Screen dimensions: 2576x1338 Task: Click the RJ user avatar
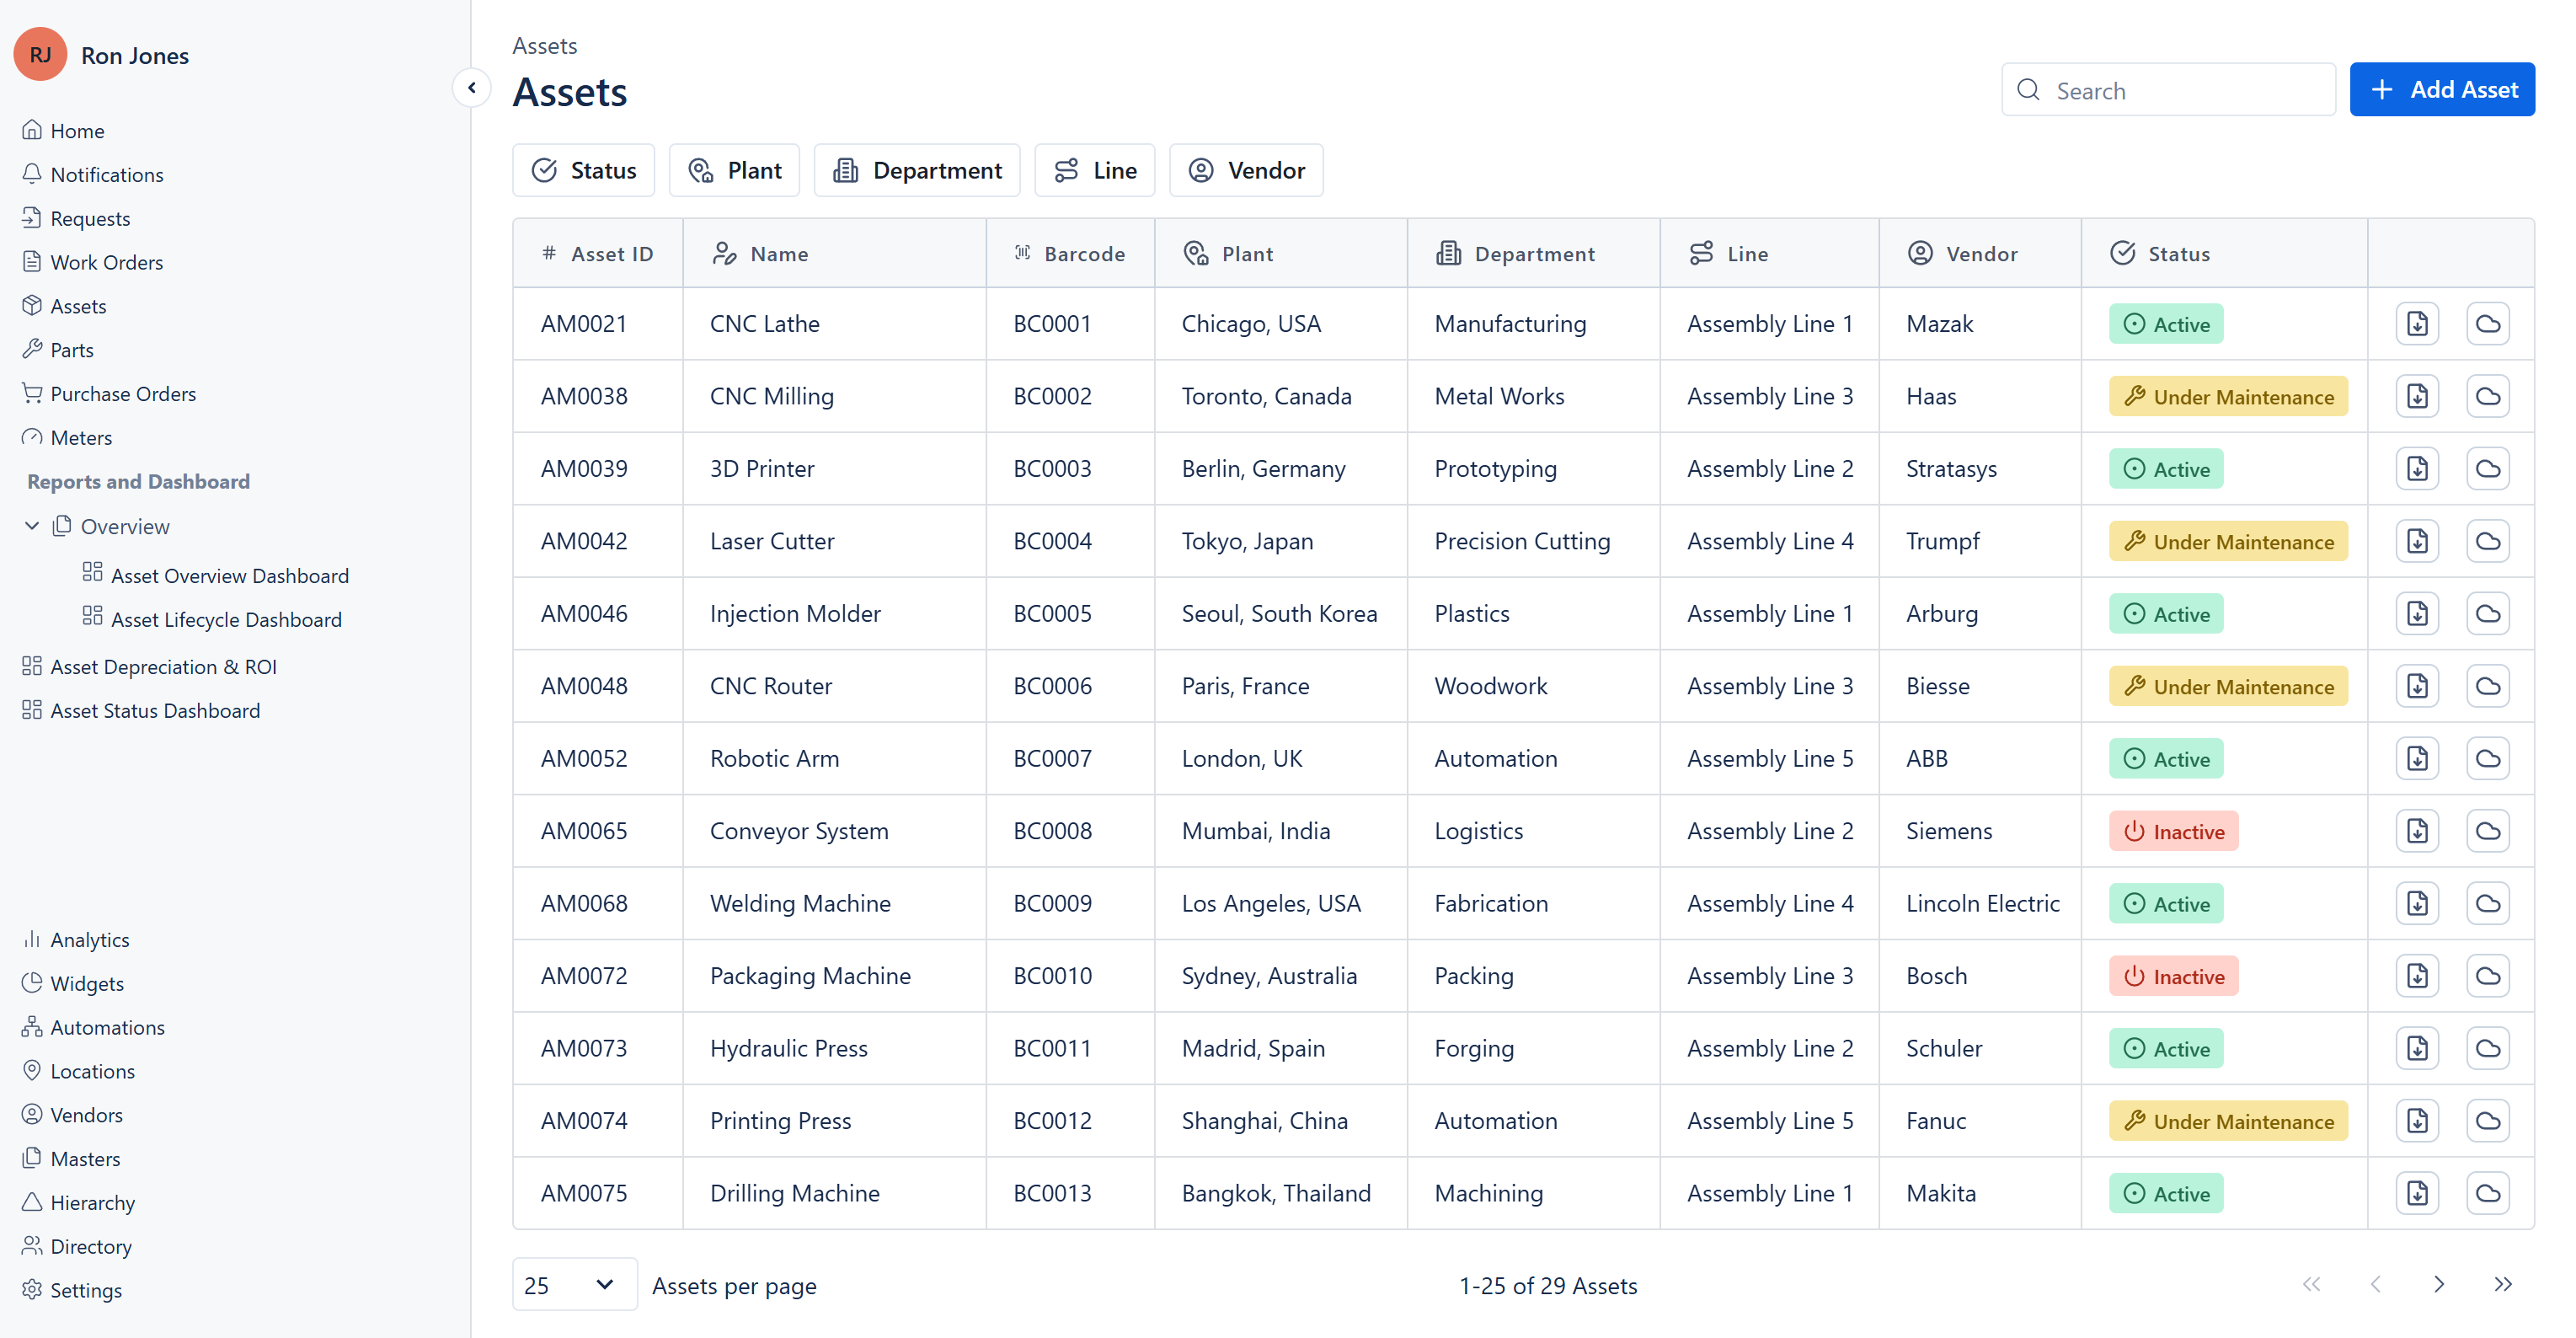(40, 55)
